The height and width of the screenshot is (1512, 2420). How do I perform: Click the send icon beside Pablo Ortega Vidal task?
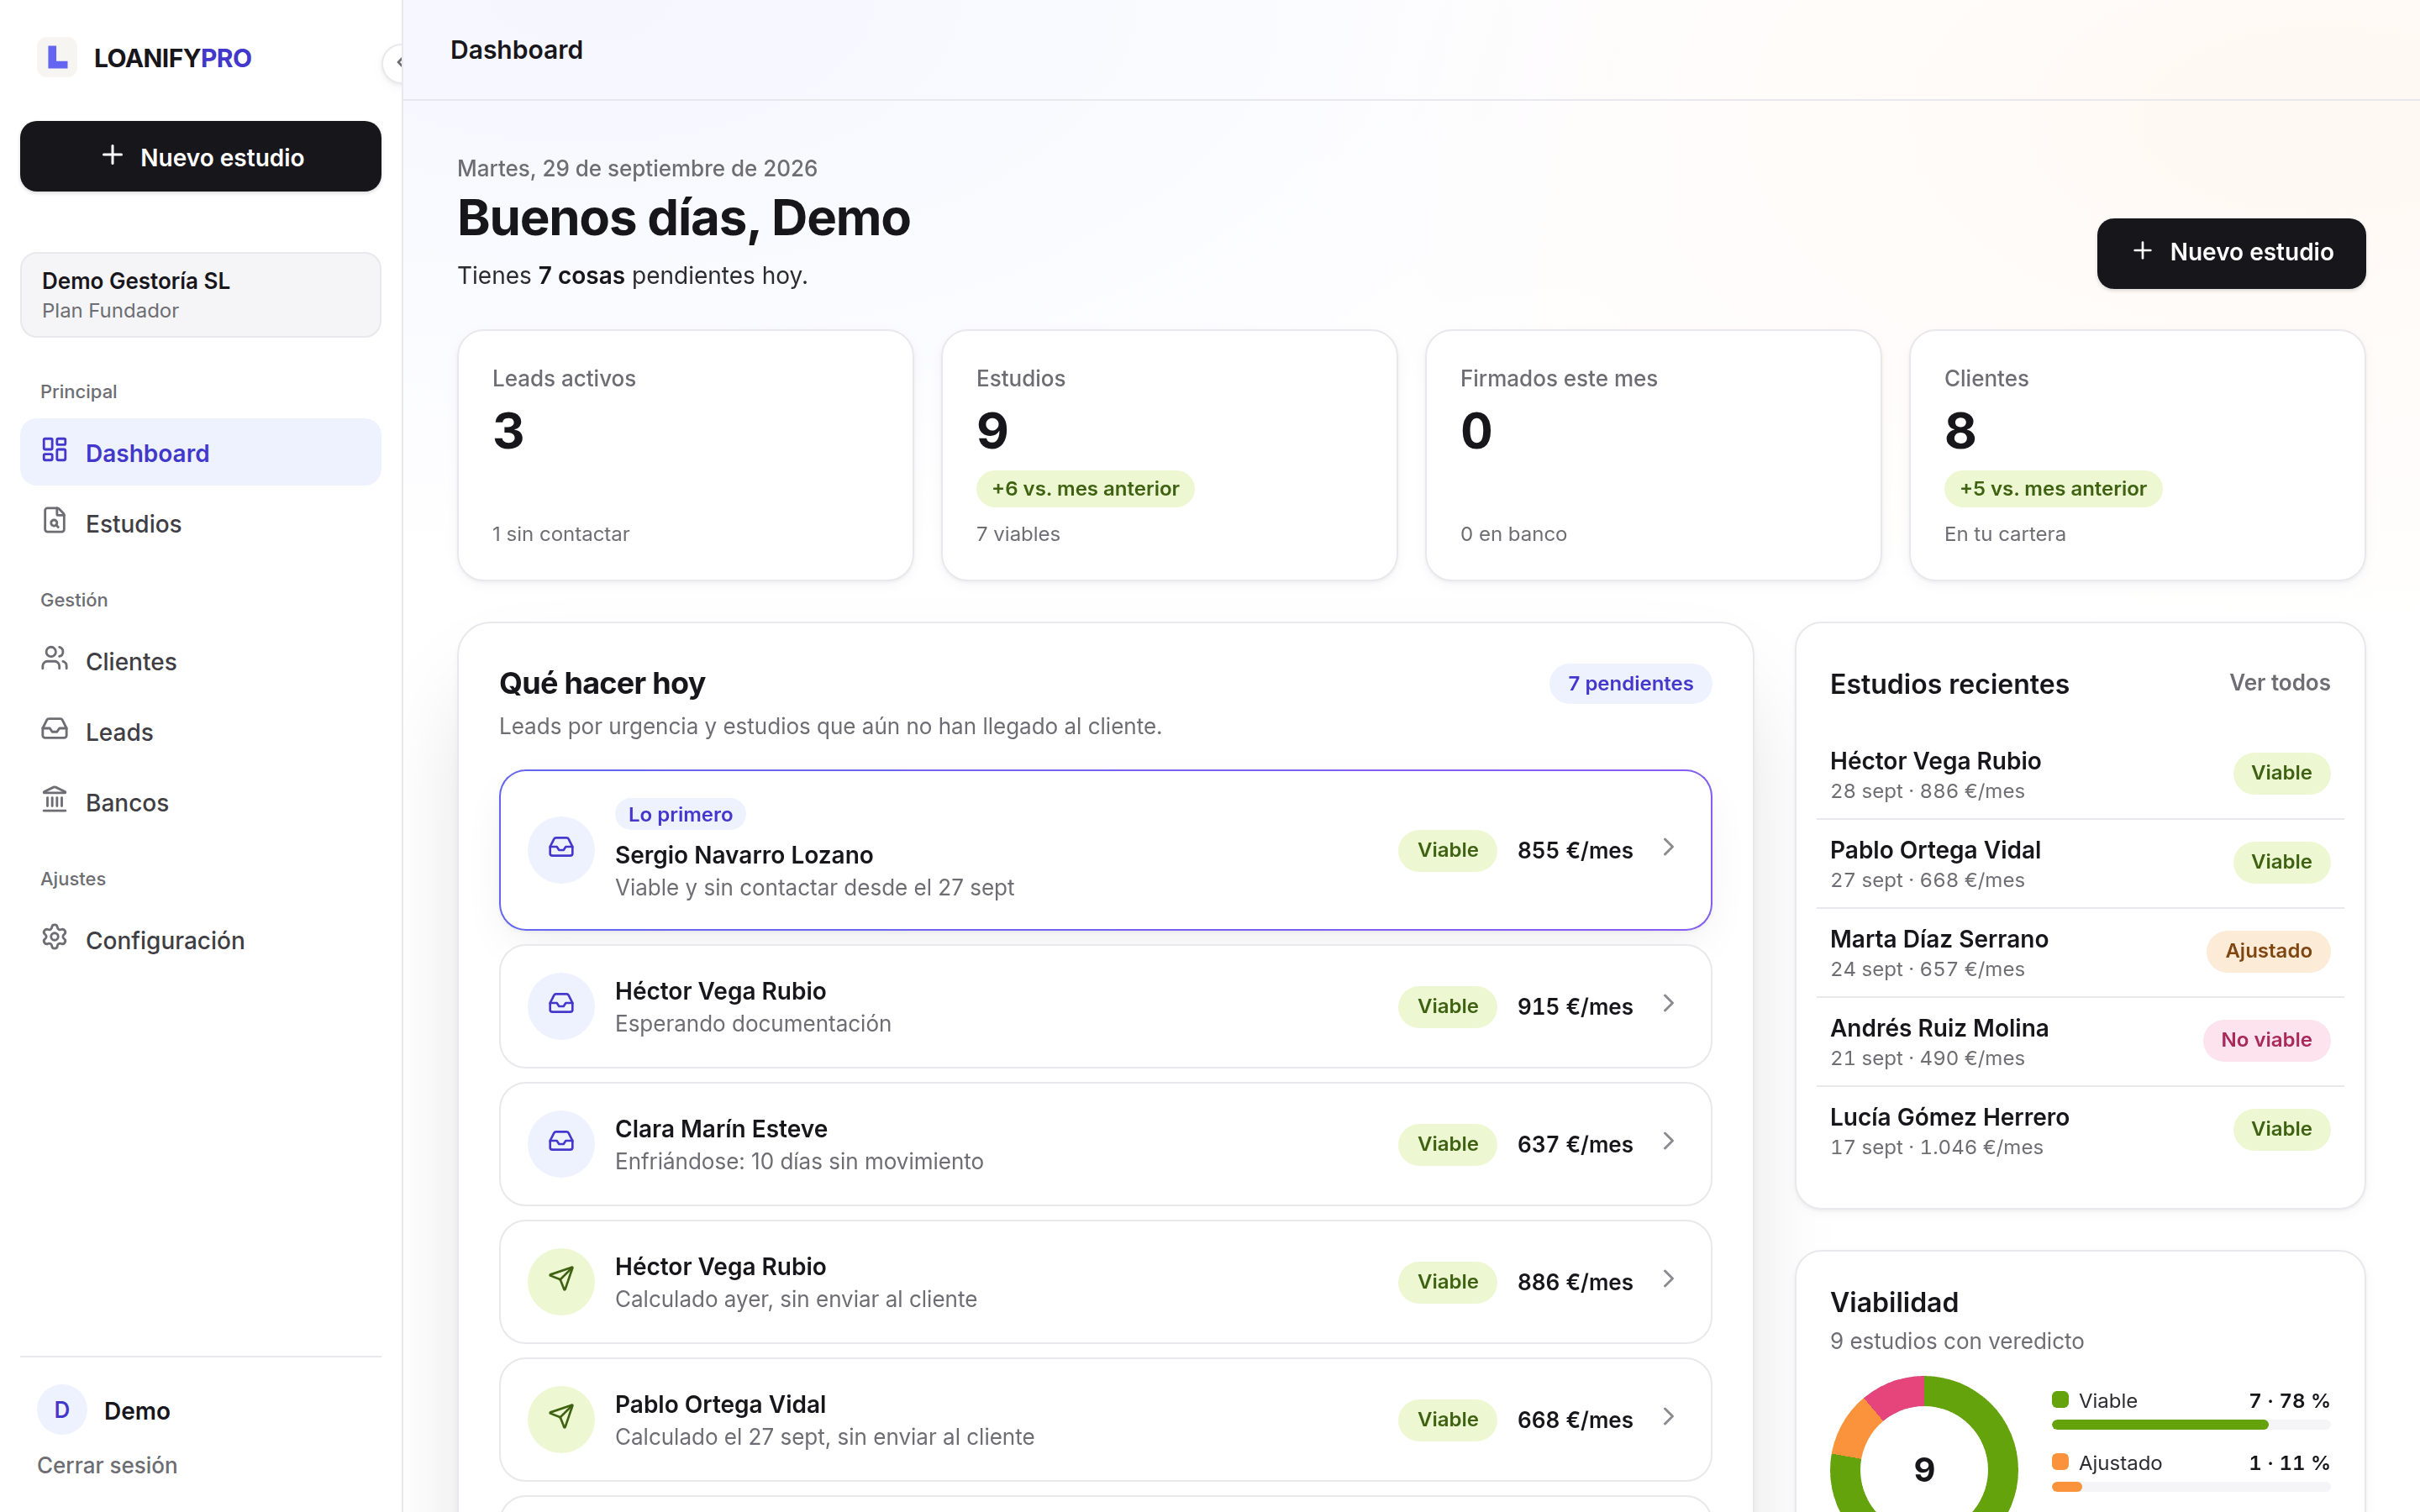tap(561, 1418)
